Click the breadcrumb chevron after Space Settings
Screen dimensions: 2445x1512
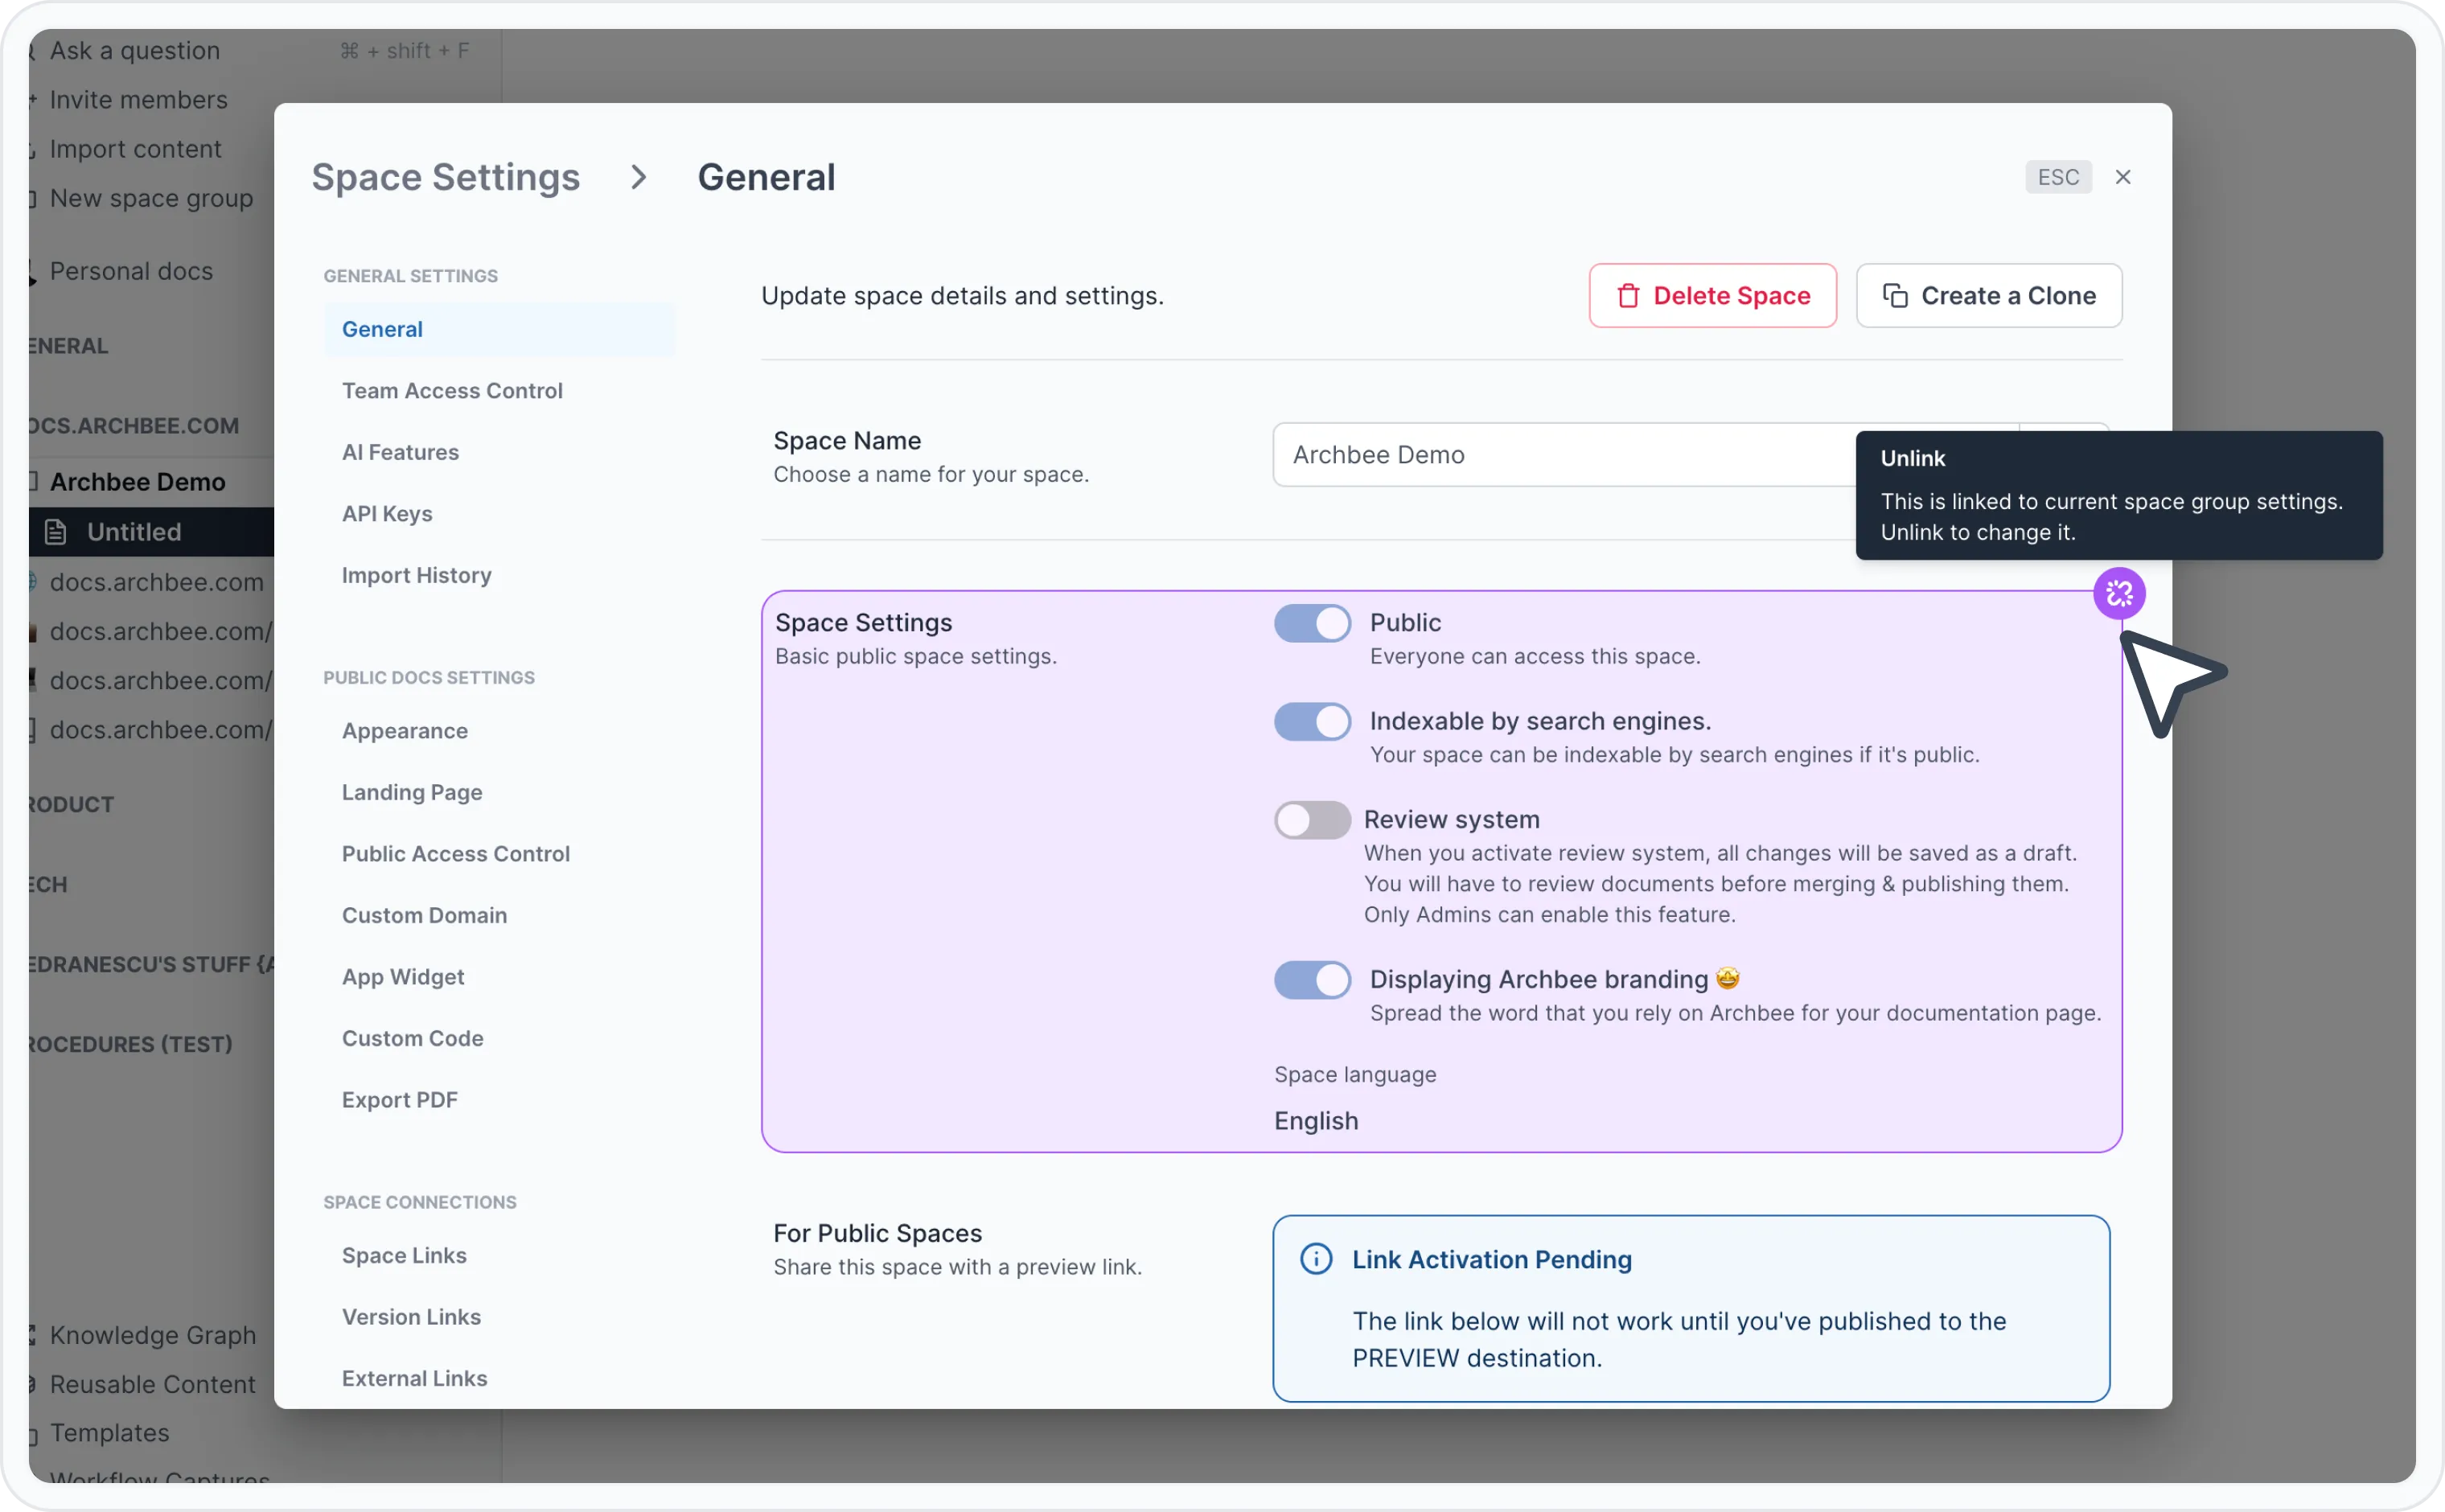638,178
